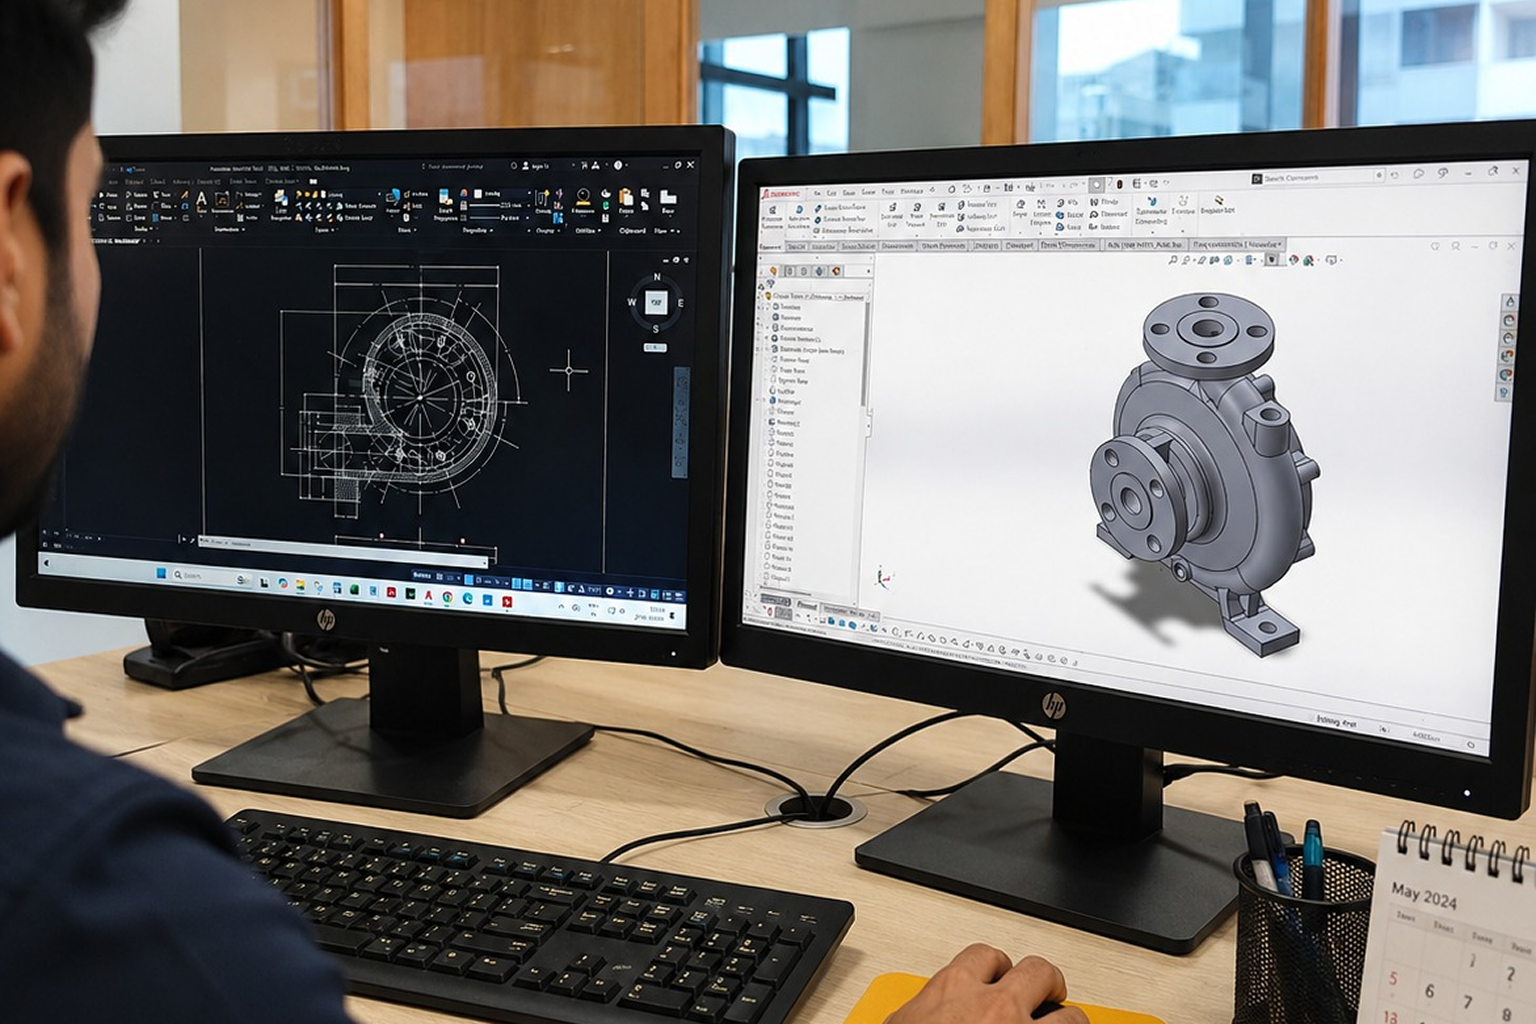The image size is (1536, 1024).
Task: Toggle SolidWorks Hide/Show Items in heads-up toolbar
Action: point(1271,260)
